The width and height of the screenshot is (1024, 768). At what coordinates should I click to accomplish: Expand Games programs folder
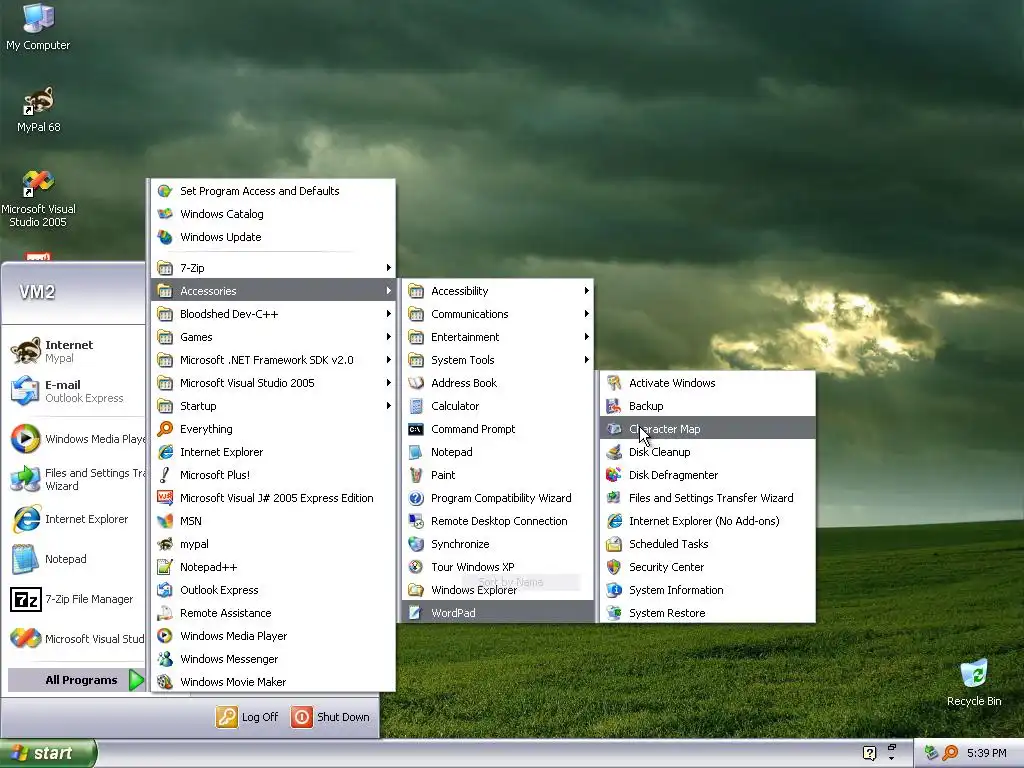(x=273, y=337)
